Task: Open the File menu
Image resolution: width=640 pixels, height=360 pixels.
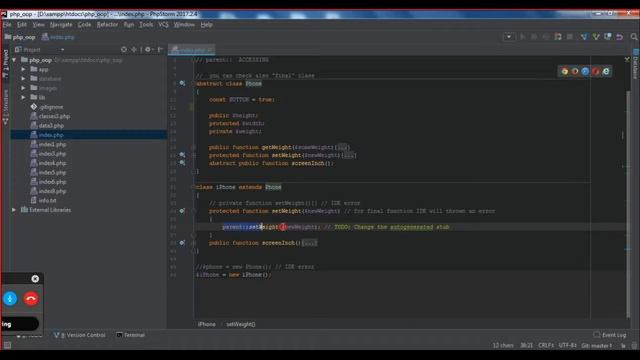Action: coord(7,24)
